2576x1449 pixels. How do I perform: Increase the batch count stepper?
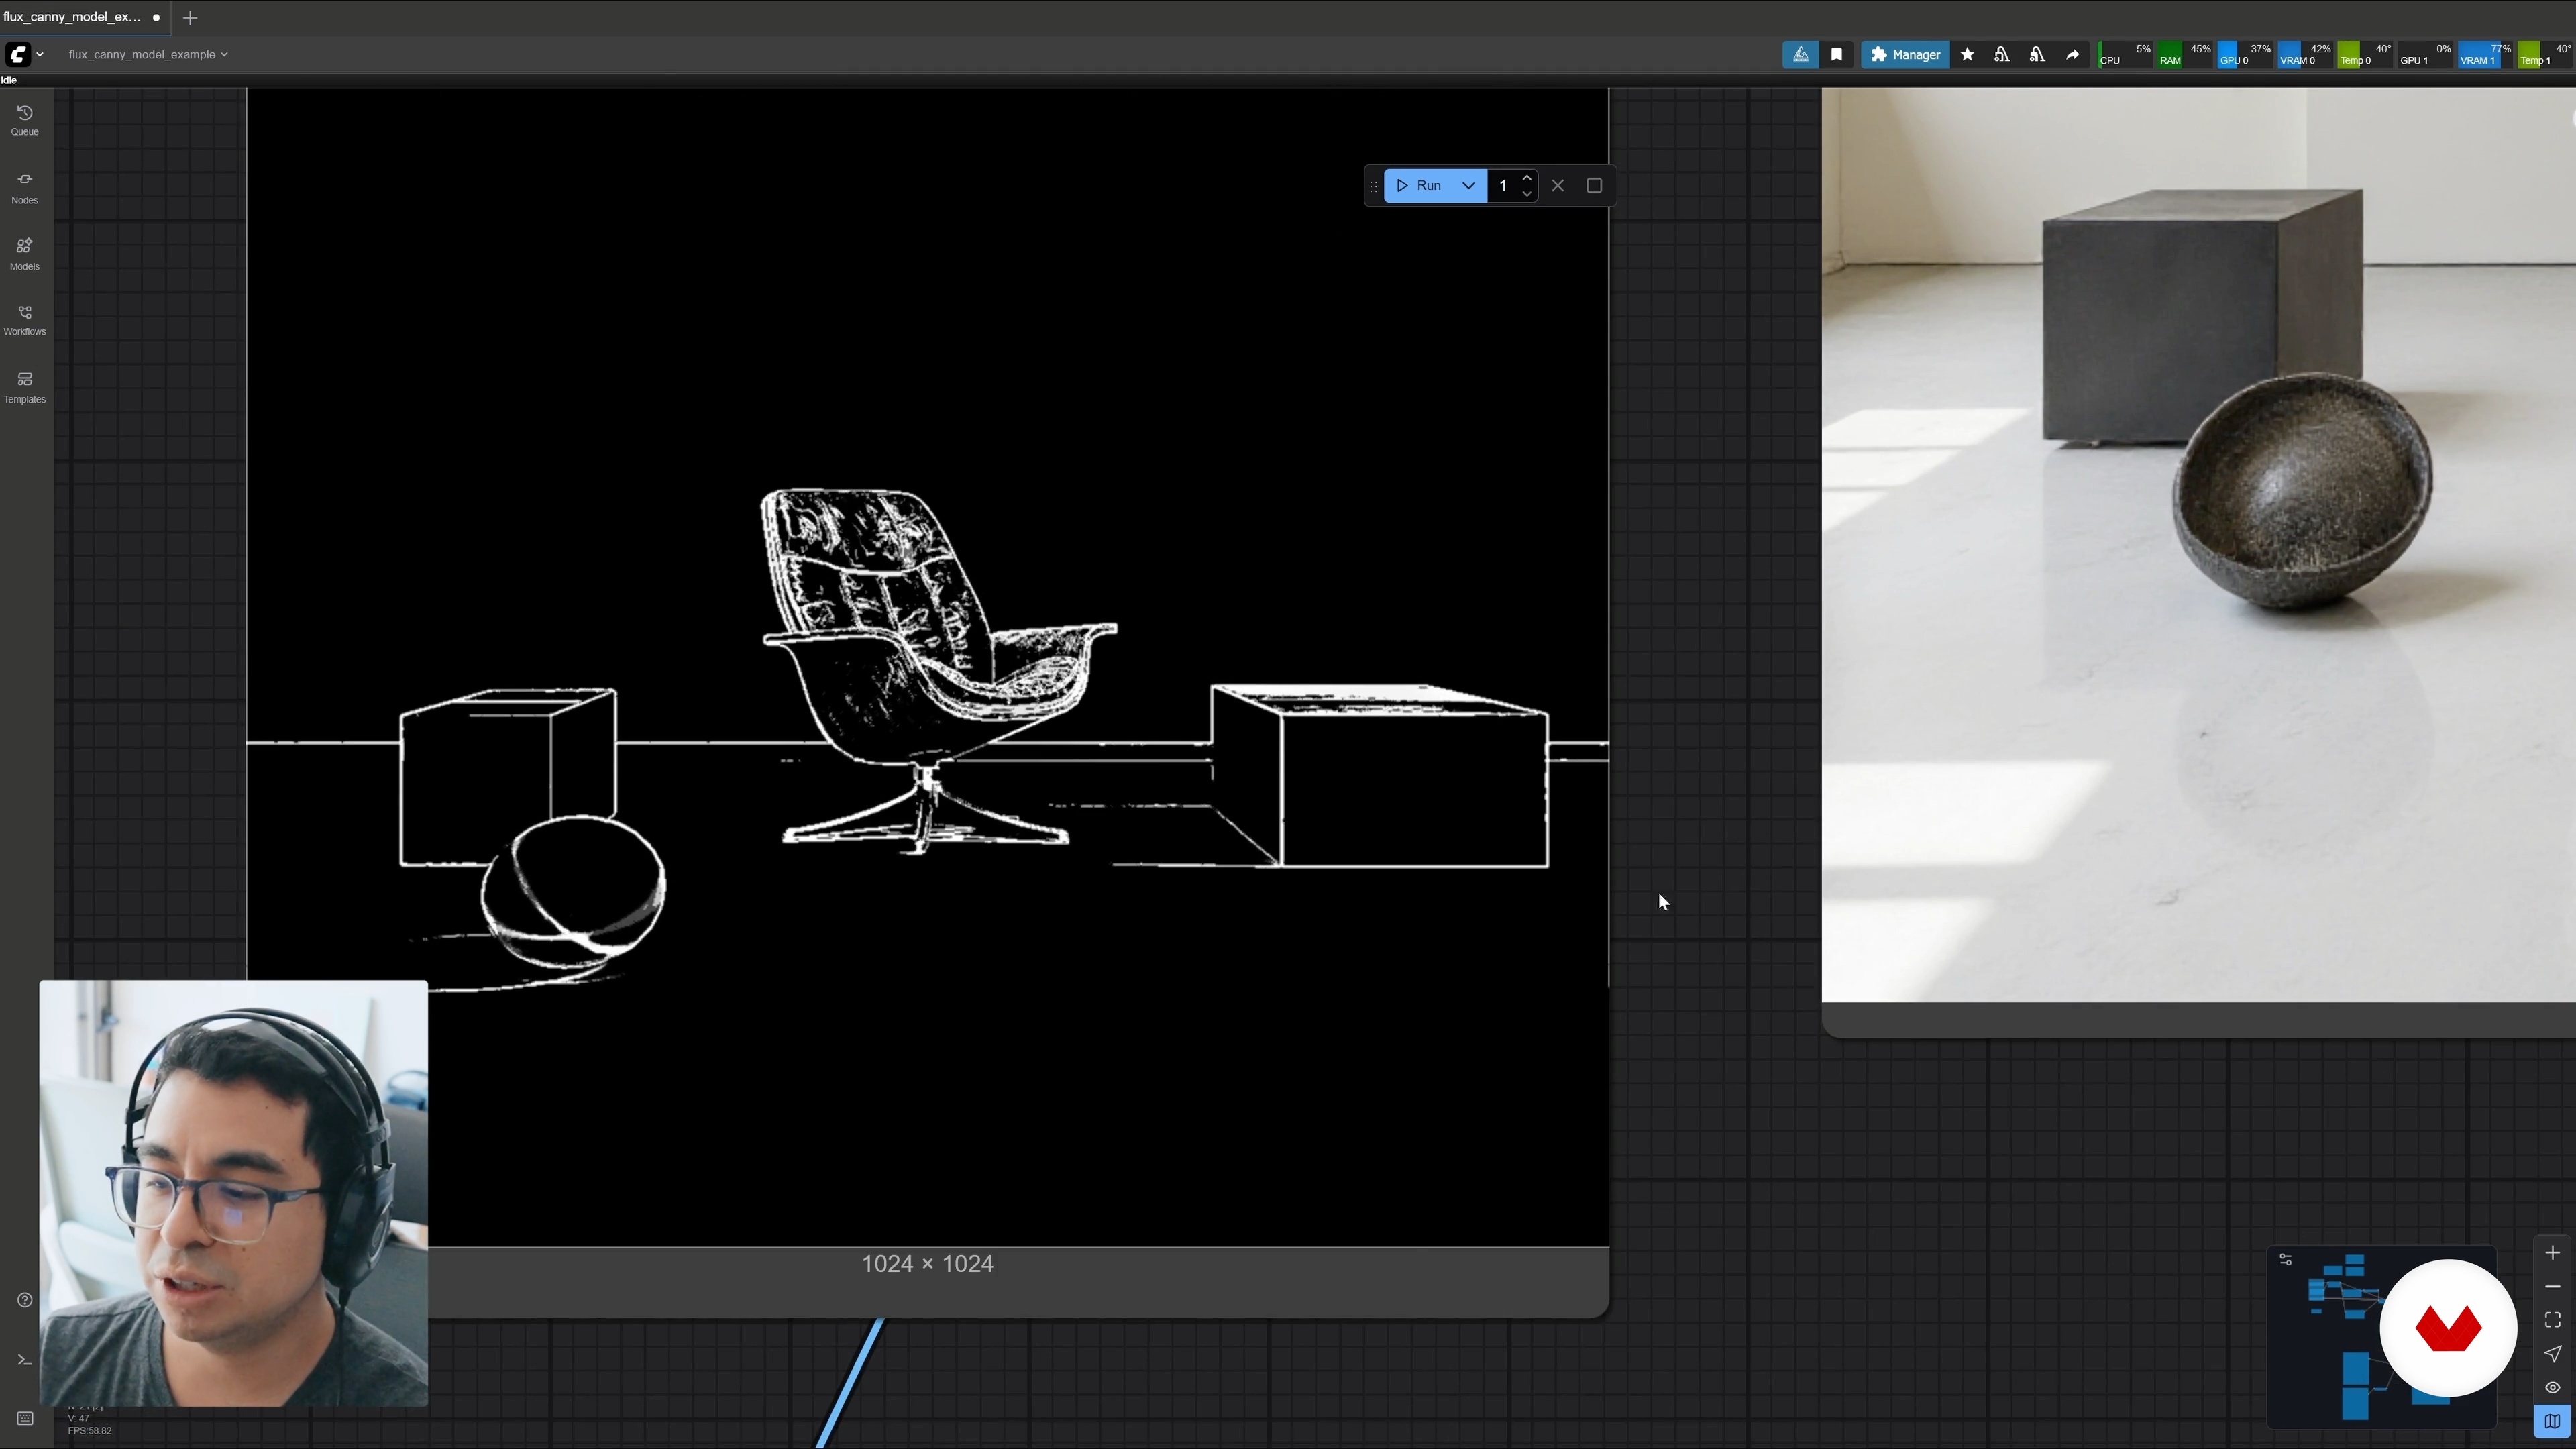tap(1526, 178)
